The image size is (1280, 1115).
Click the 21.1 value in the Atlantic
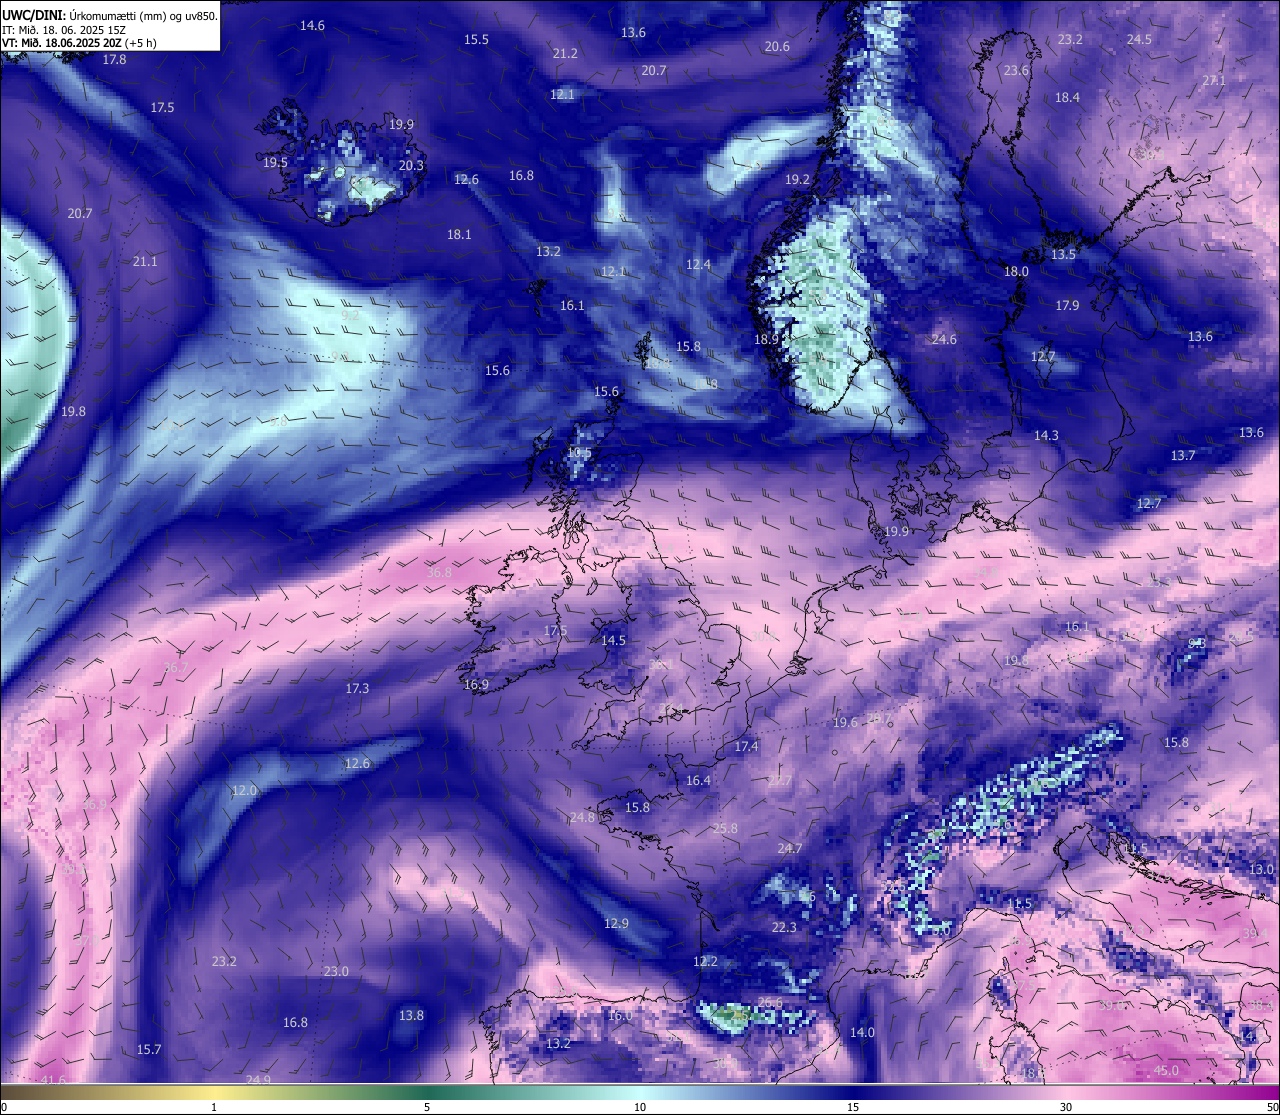145,261
